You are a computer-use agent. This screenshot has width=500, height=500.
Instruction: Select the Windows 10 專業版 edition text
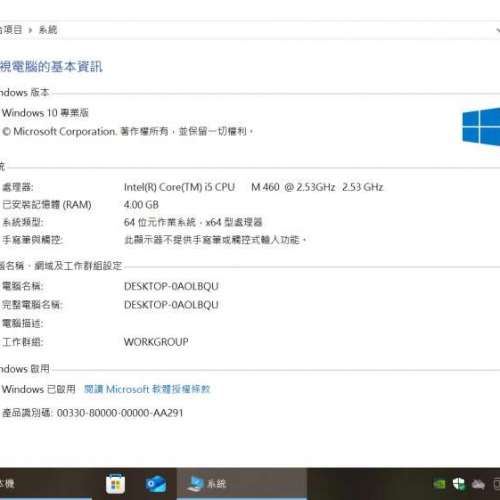45,113
